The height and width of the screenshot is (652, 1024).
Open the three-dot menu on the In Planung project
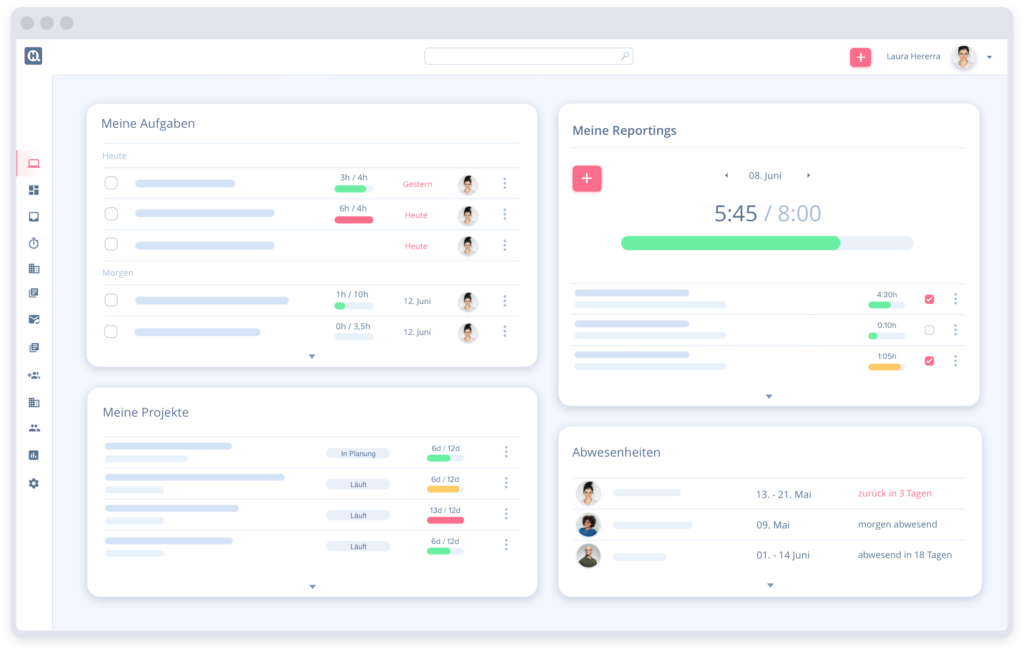[x=506, y=453]
